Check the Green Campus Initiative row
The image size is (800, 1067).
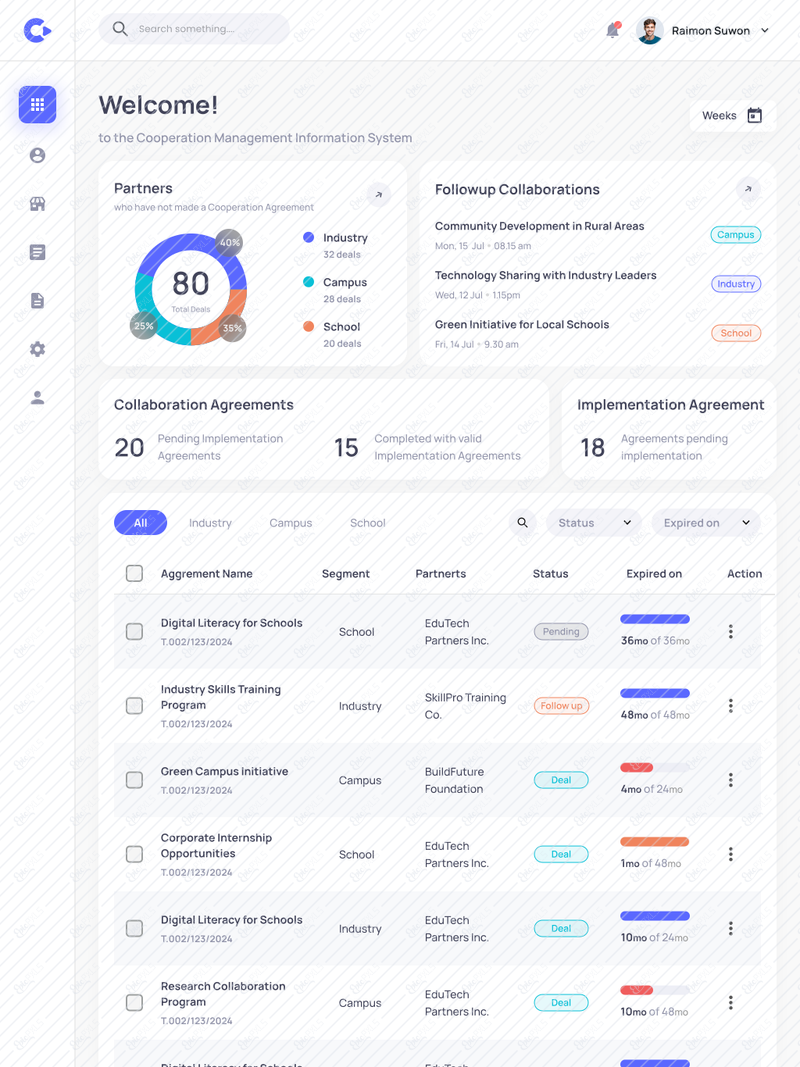(135, 780)
